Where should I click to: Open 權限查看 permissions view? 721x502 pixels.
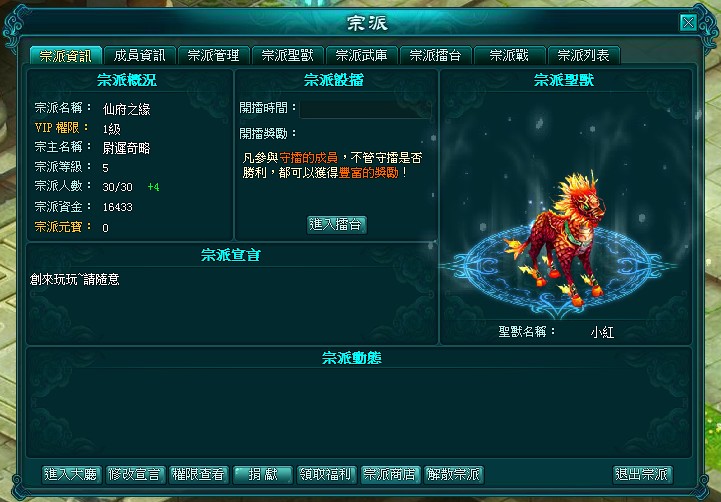199,474
